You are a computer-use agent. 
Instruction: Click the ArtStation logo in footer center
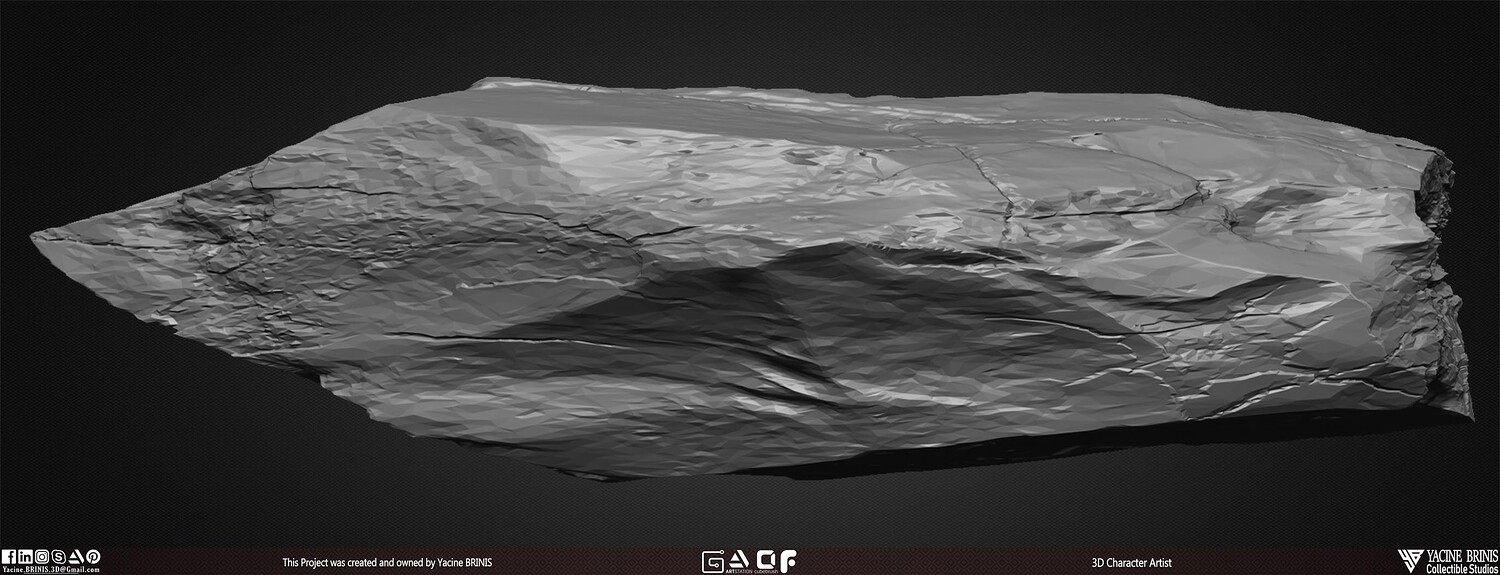tap(739, 560)
